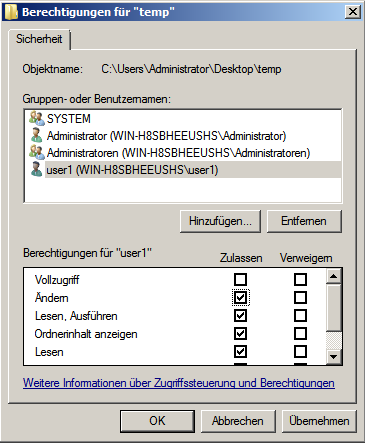Confirm with the OK button
The height and width of the screenshot is (443, 365).
pos(157,421)
